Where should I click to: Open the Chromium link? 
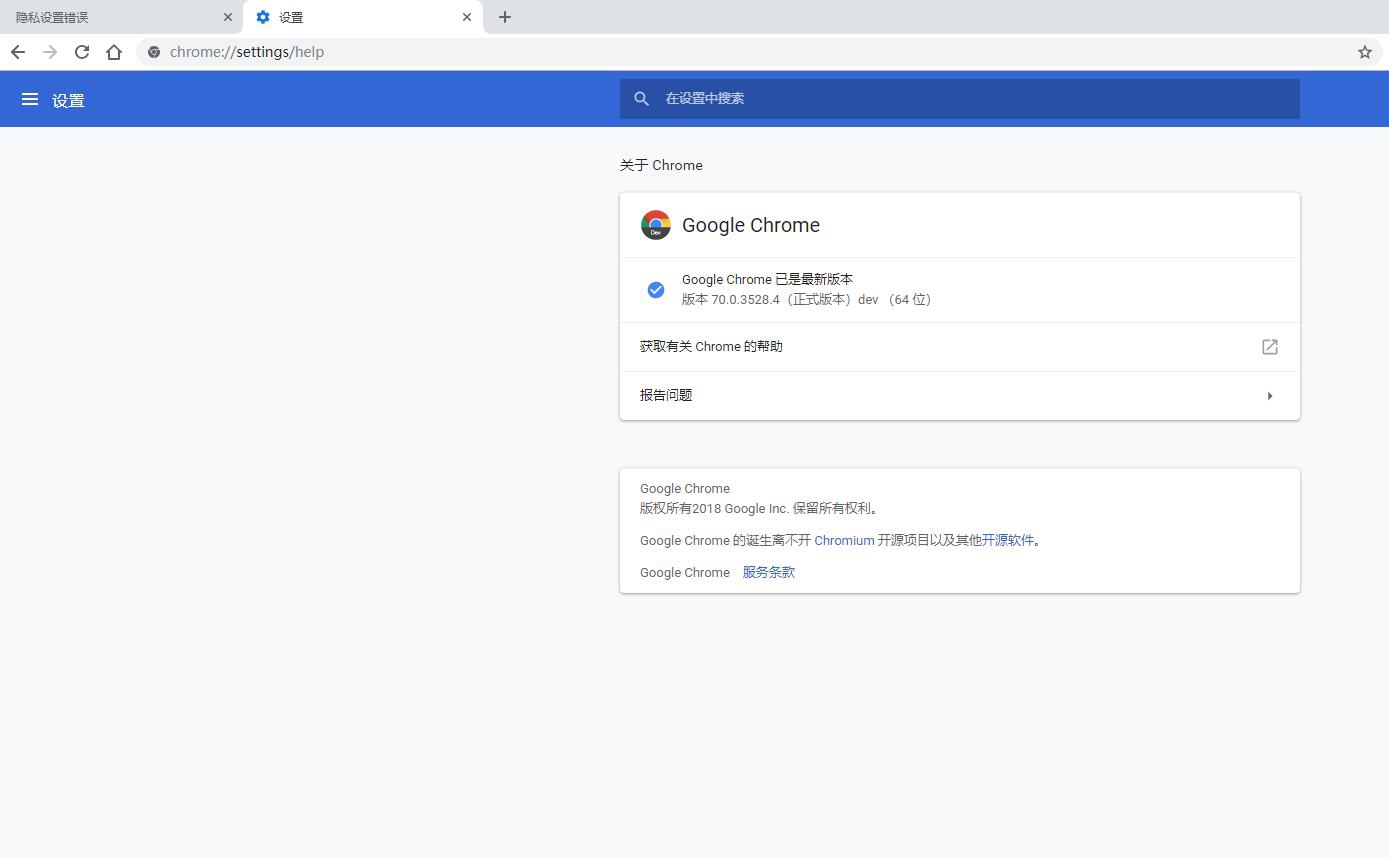click(x=844, y=540)
